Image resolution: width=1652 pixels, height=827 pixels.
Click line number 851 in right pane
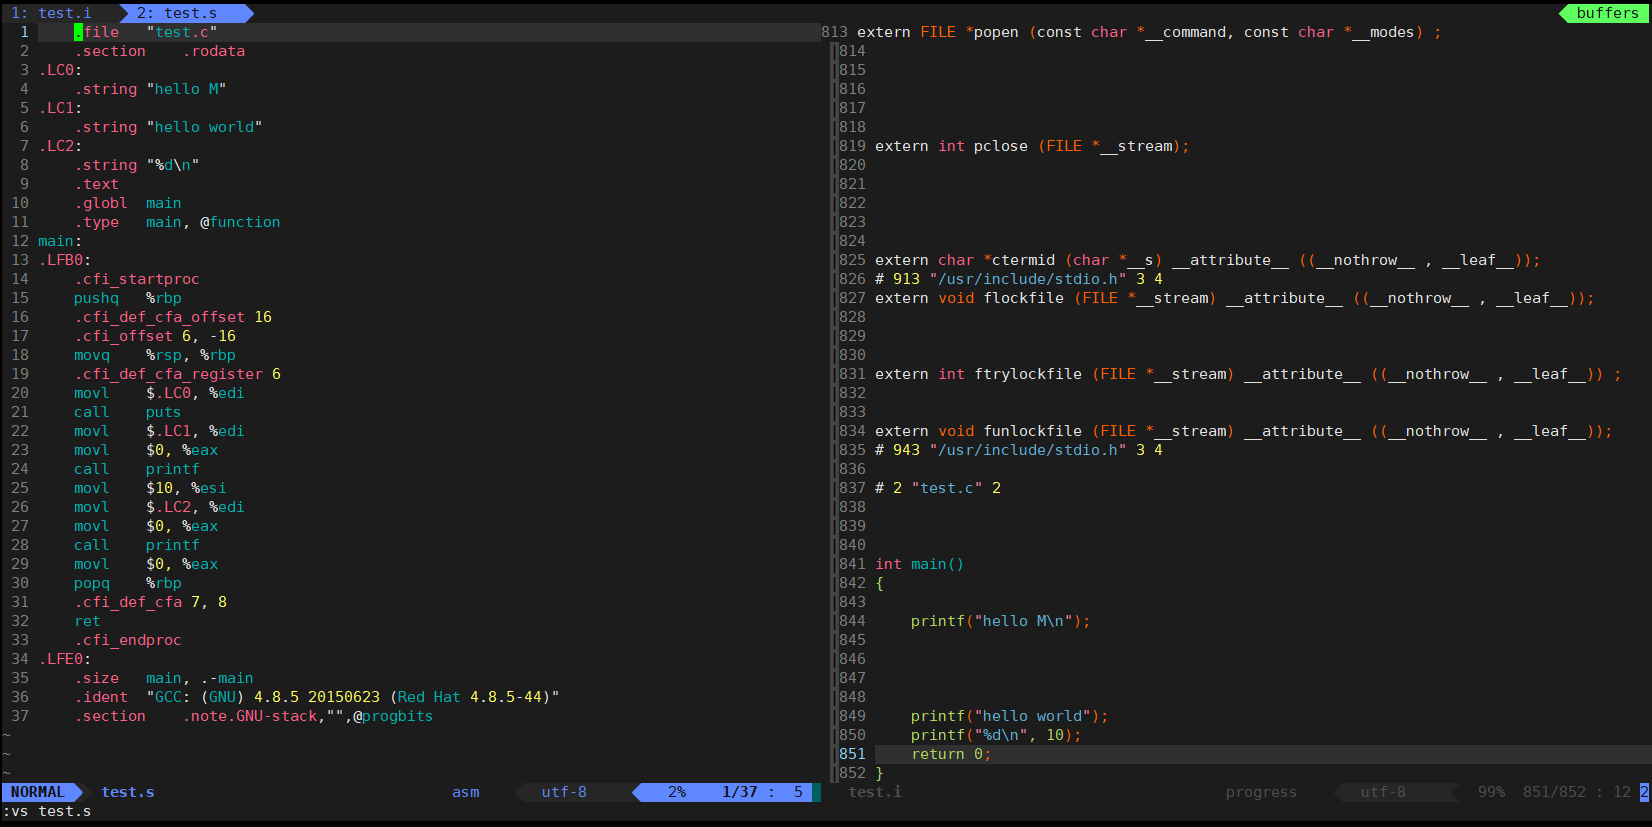(852, 754)
